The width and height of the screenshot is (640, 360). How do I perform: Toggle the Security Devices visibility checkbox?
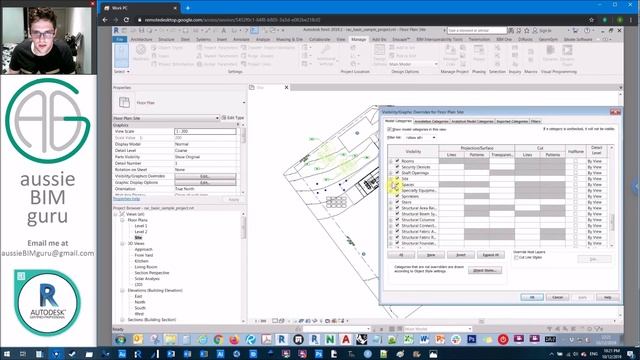pos(397,167)
